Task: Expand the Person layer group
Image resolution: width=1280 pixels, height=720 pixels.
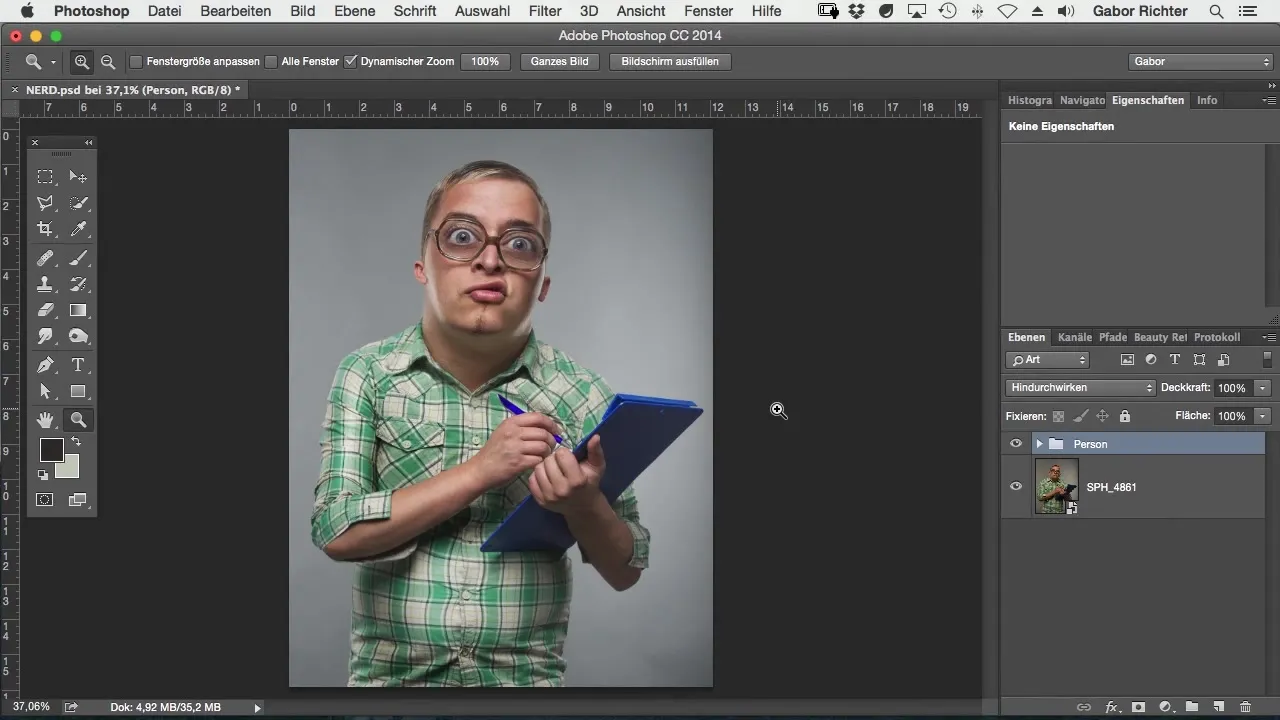Action: (x=1039, y=444)
